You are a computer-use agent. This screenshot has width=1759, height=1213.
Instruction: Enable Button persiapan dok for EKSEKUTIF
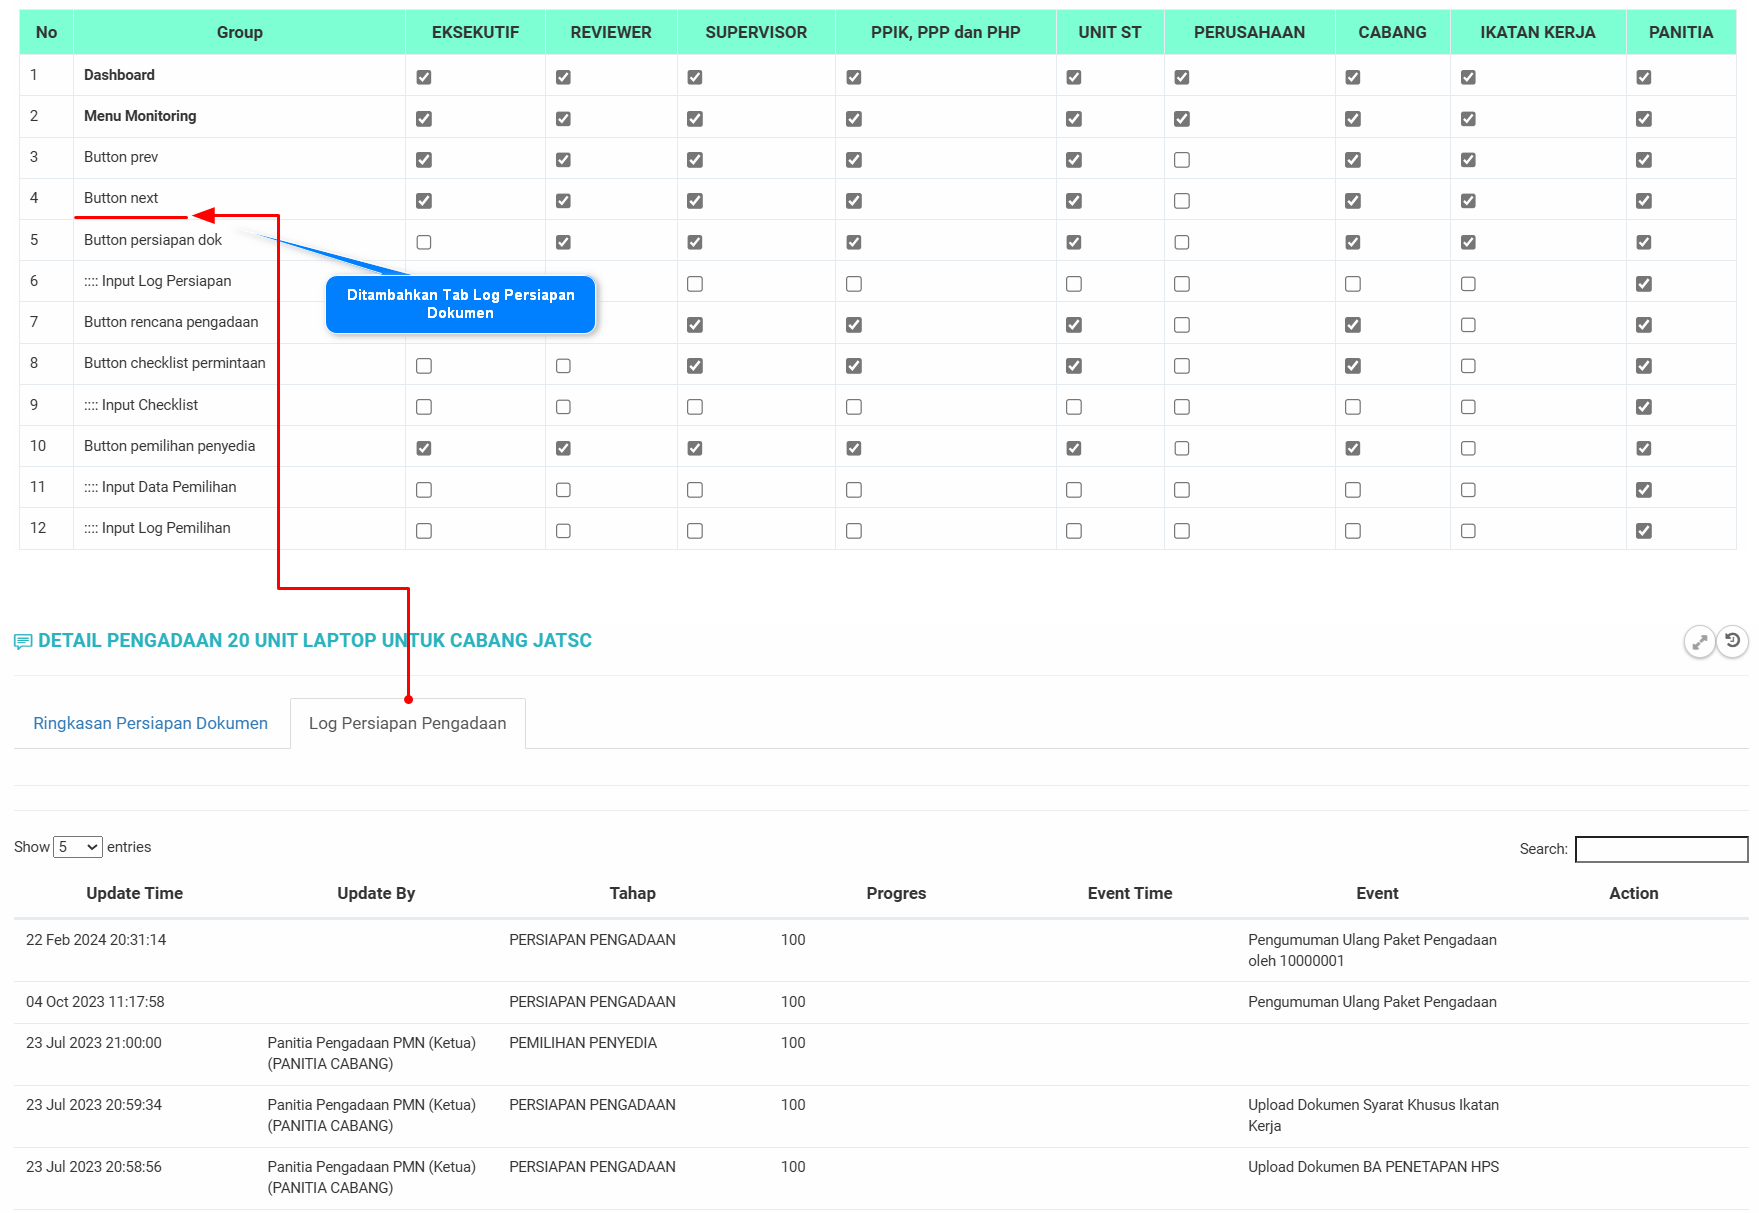[424, 242]
